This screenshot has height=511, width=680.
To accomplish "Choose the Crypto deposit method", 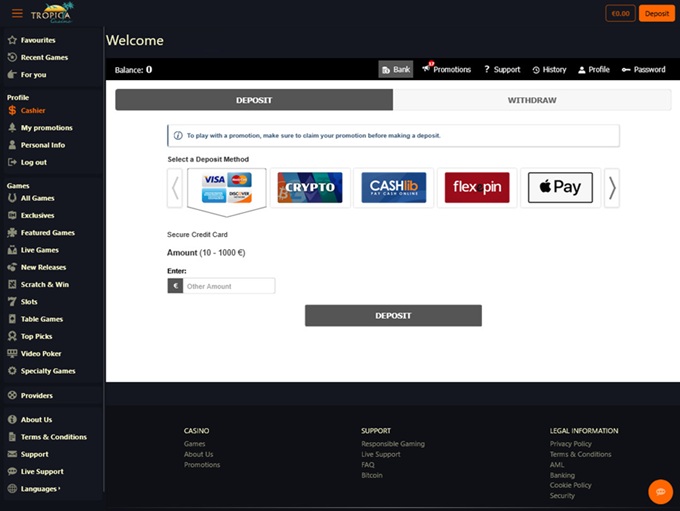I will coord(309,187).
